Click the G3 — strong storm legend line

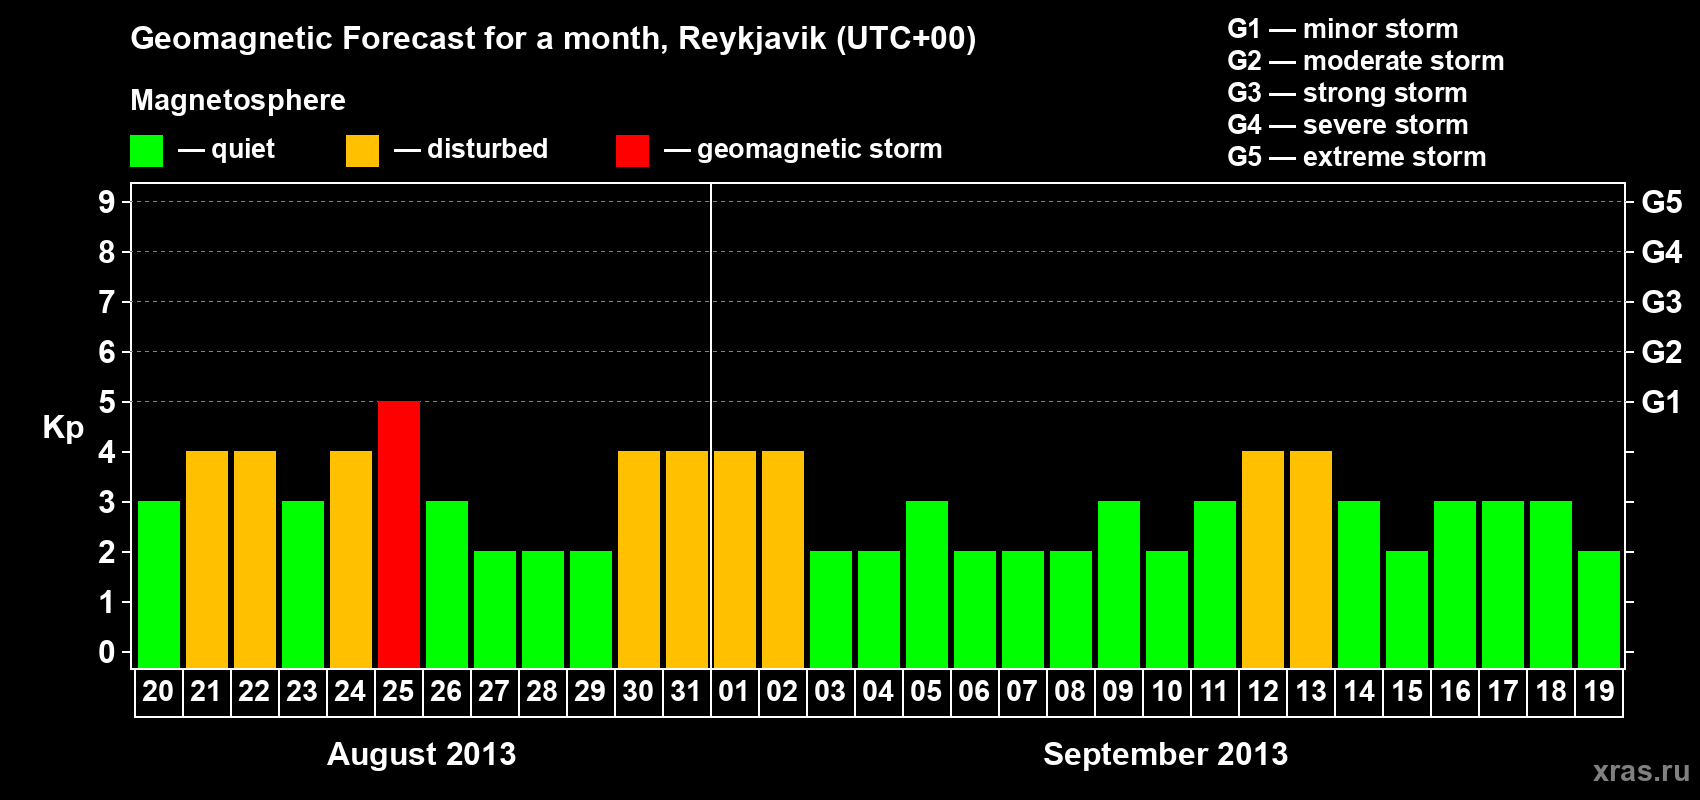[x=1348, y=93]
